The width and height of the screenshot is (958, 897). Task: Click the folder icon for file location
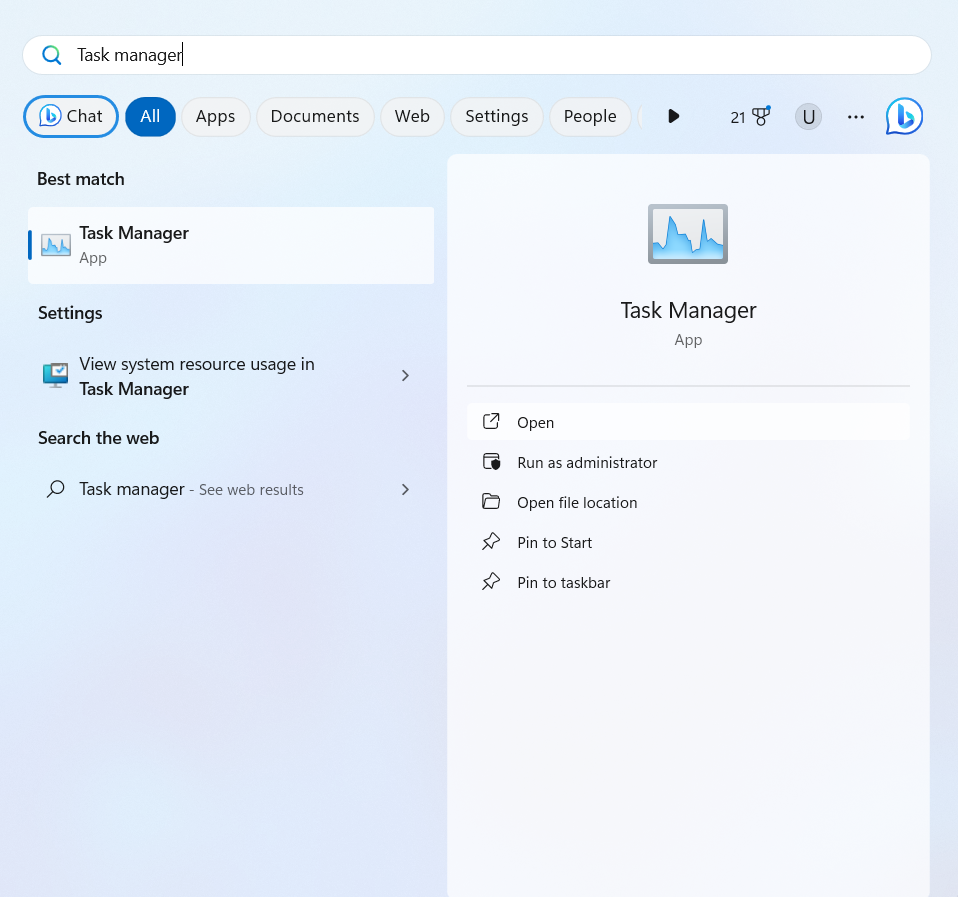(x=491, y=502)
